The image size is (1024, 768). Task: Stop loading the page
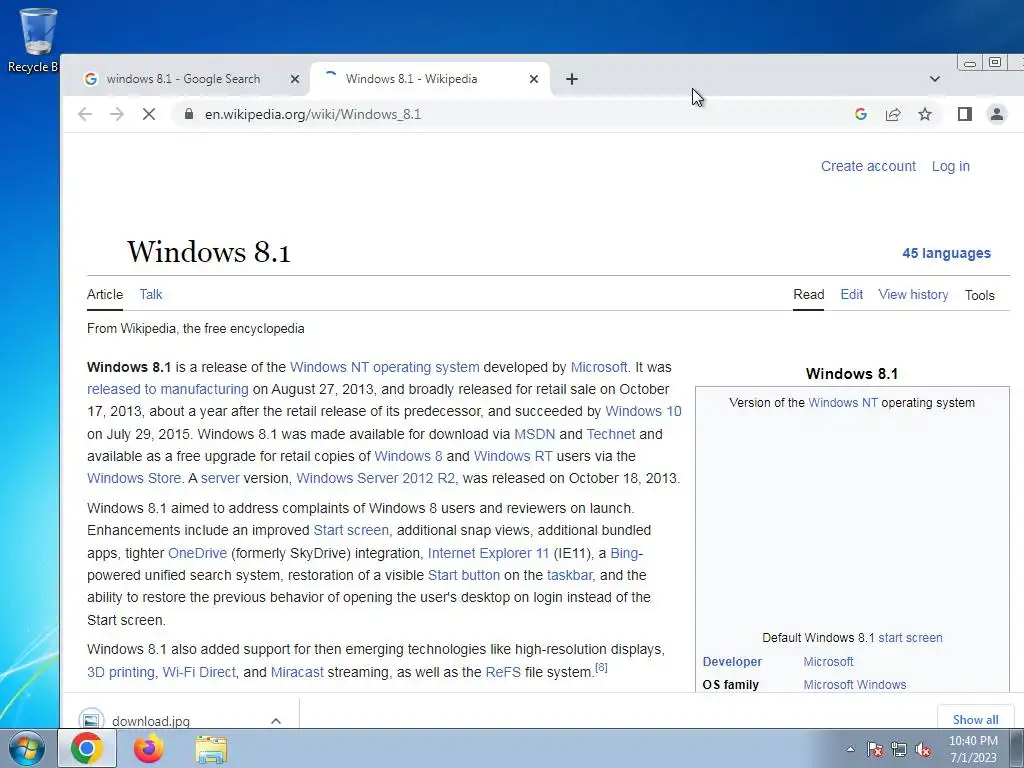(149, 114)
